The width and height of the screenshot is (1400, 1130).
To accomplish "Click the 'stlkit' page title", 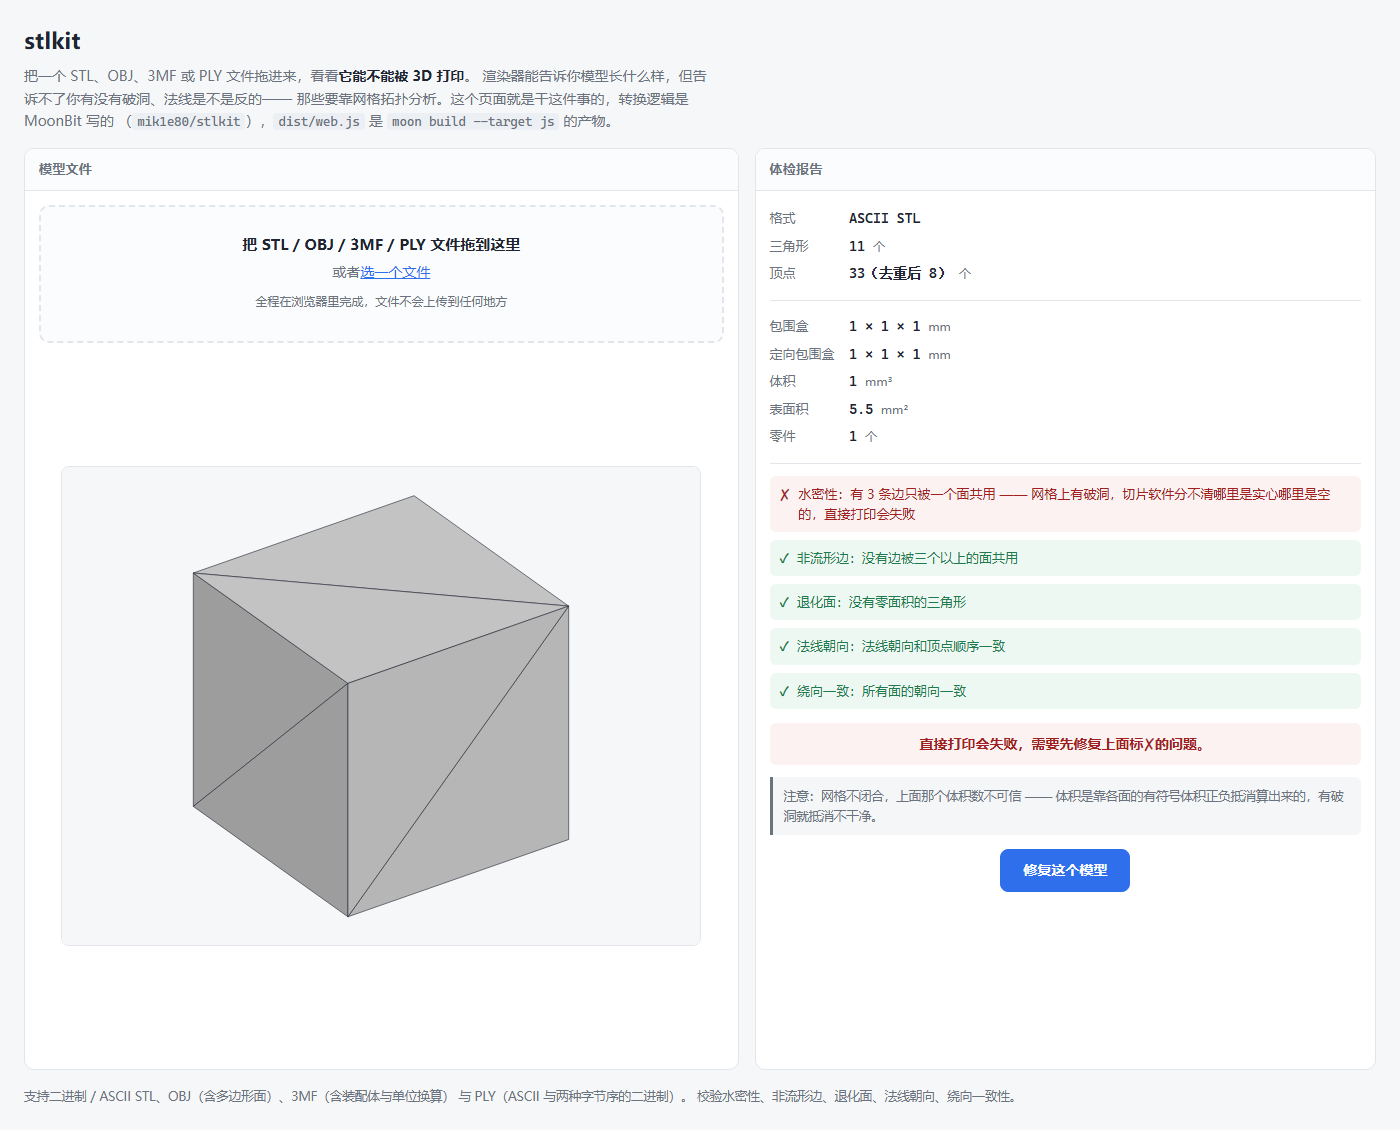I will tap(52, 41).
